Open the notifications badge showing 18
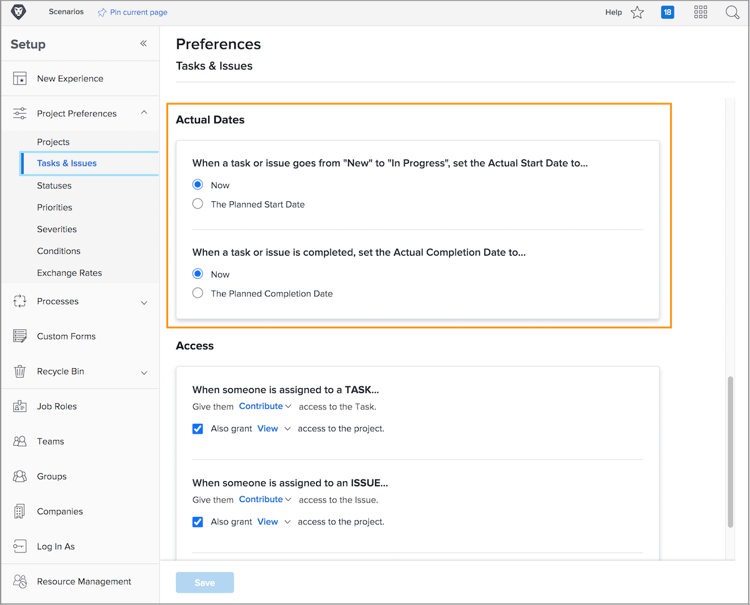Viewport: 750px width, 605px height. tap(667, 12)
